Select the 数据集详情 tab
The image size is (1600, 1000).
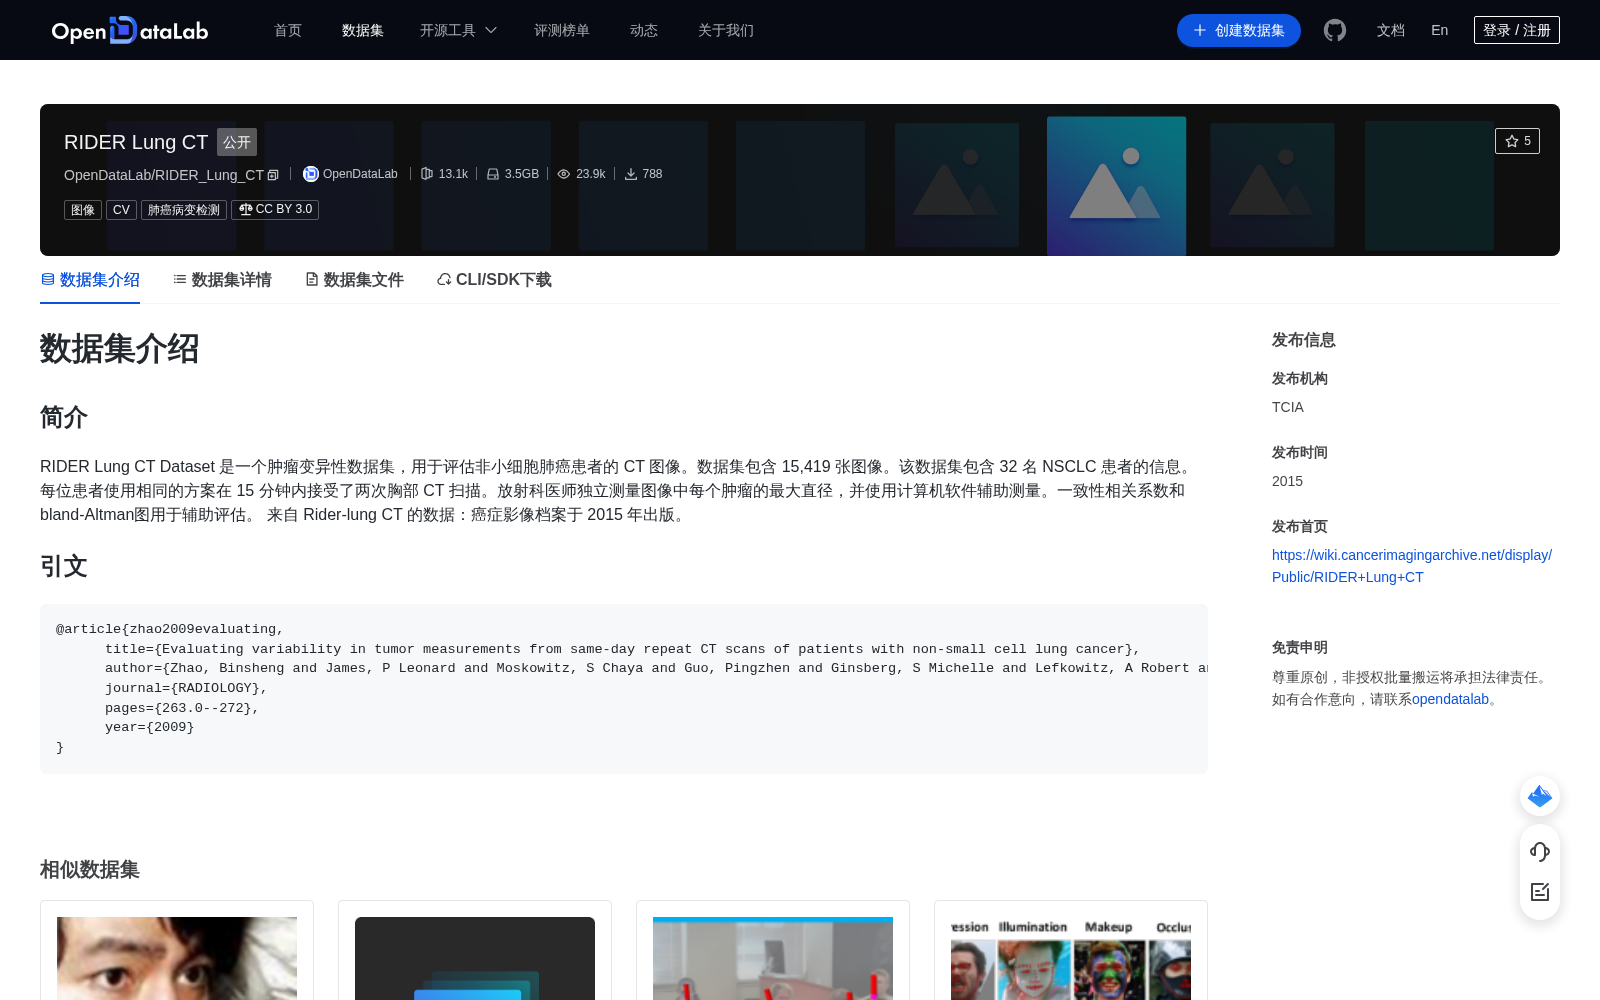click(222, 280)
